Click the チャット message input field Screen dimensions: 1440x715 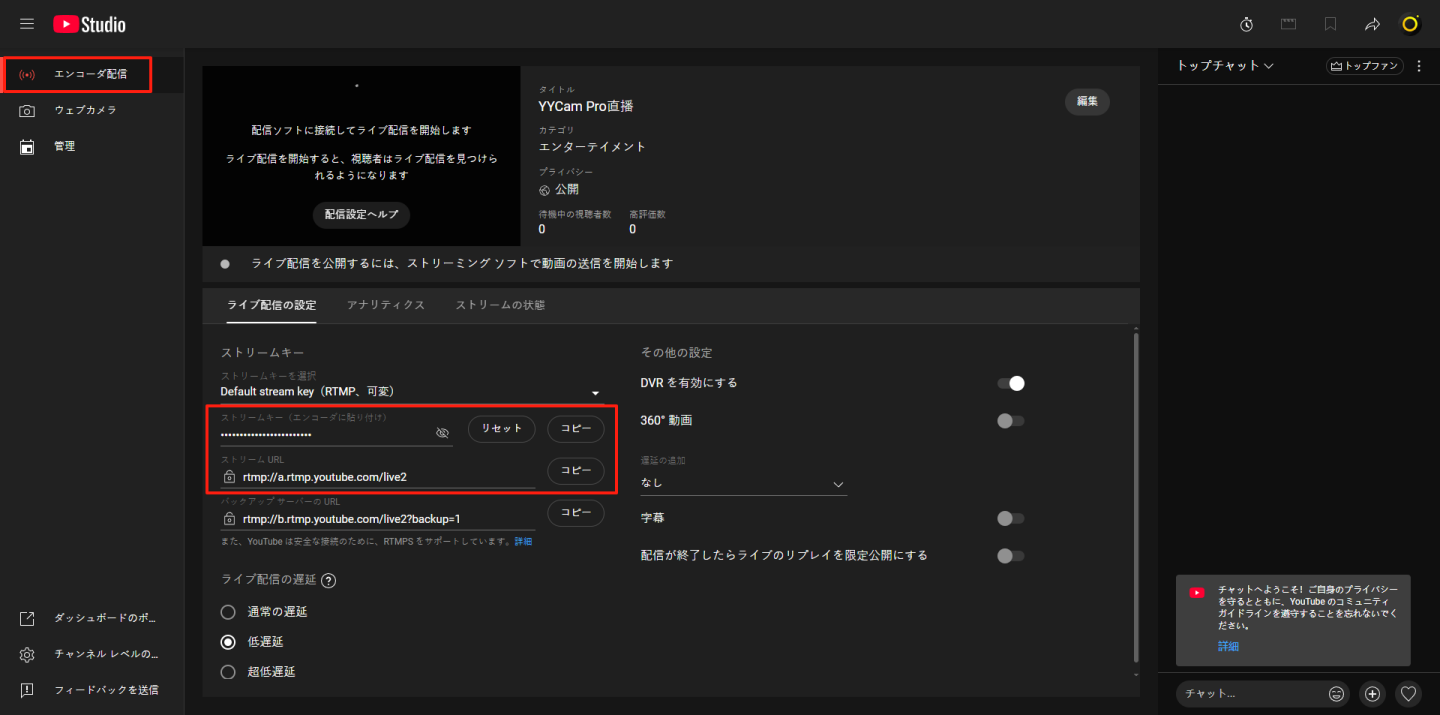(1250, 693)
